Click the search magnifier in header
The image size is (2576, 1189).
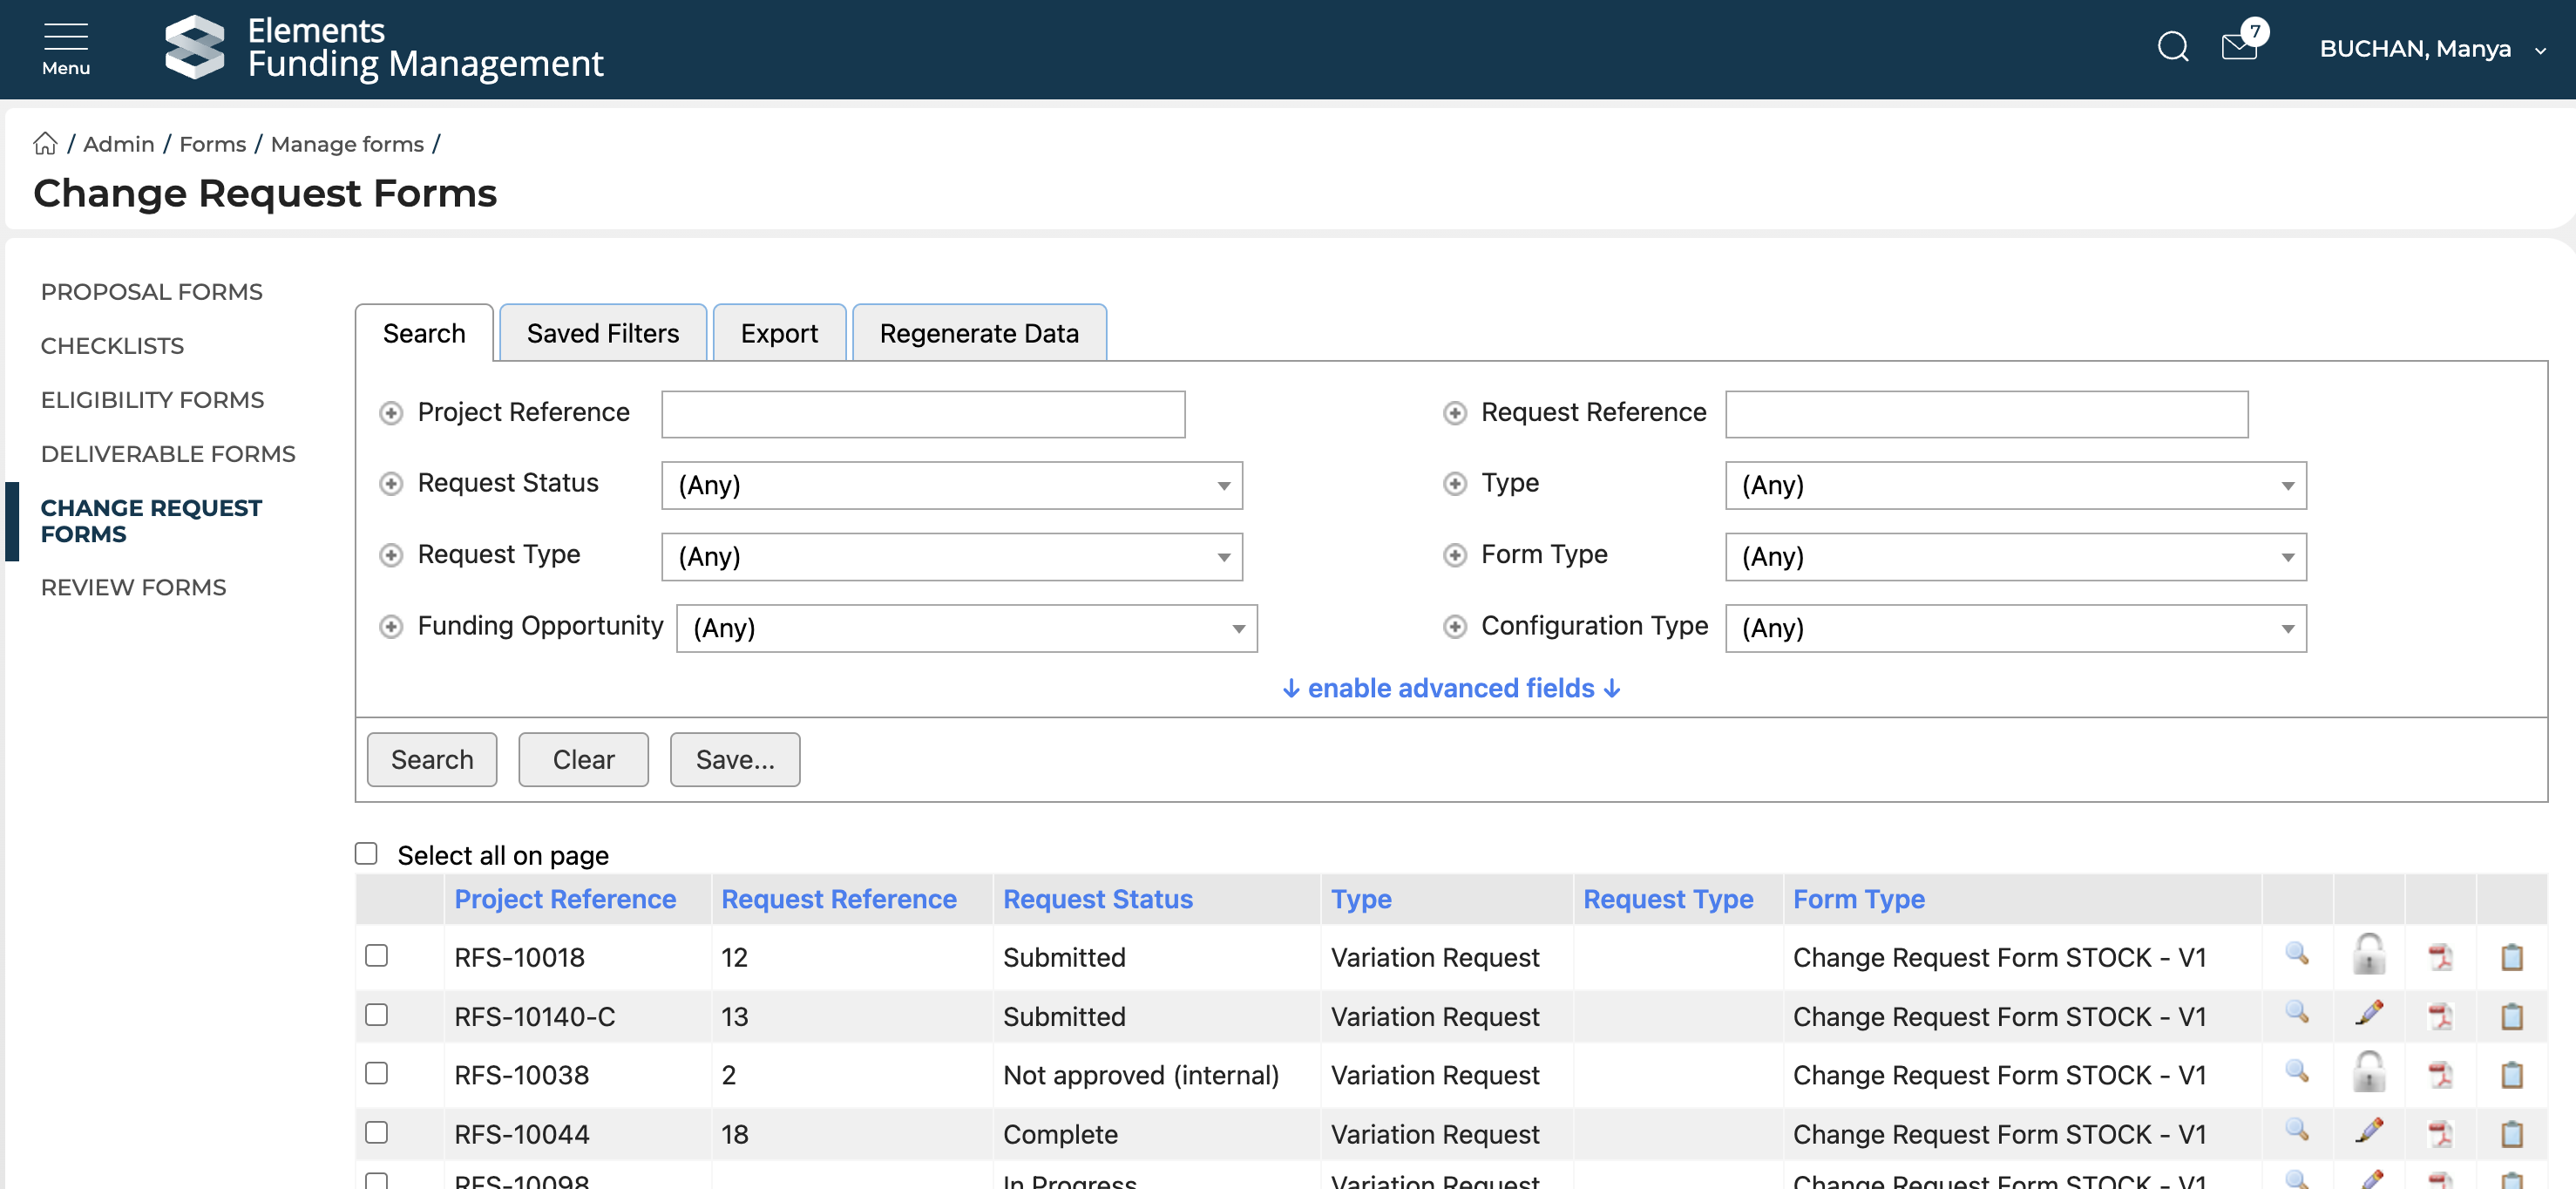[2172, 47]
